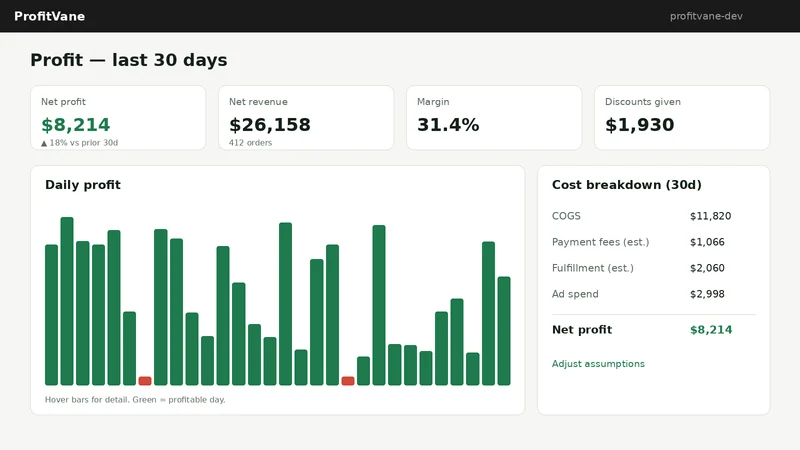Screen dimensions: 800x450
Task: Select the Net profit label in top card
Action: tap(63, 102)
